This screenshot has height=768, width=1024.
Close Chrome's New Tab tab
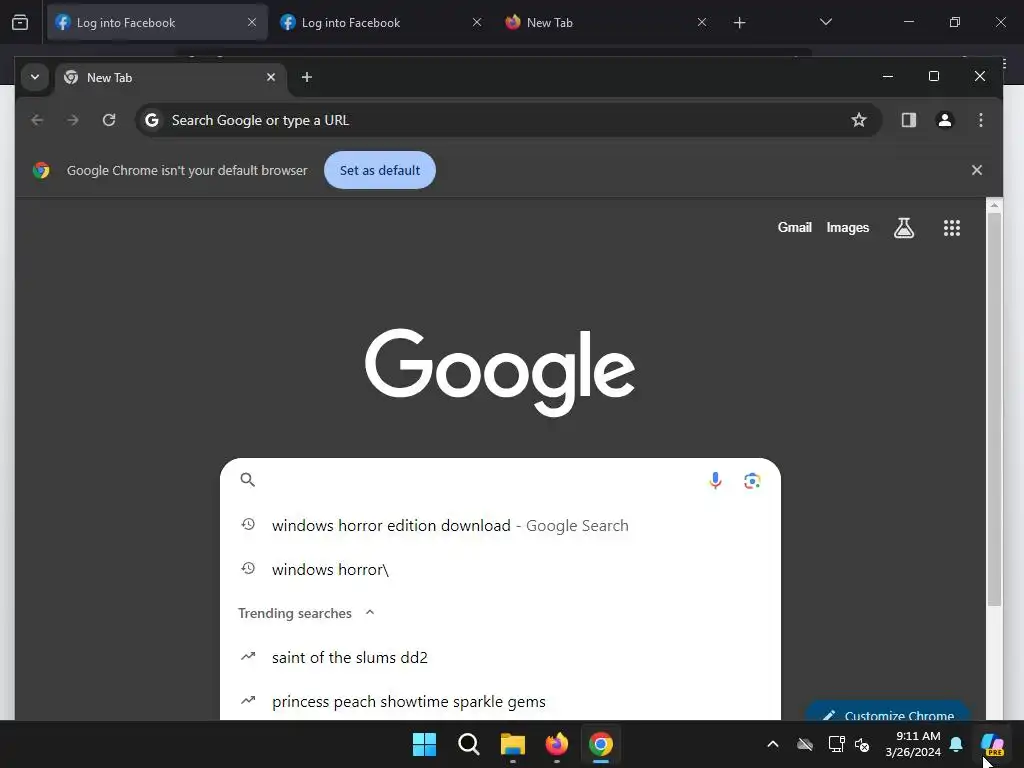[x=270, y=77]
